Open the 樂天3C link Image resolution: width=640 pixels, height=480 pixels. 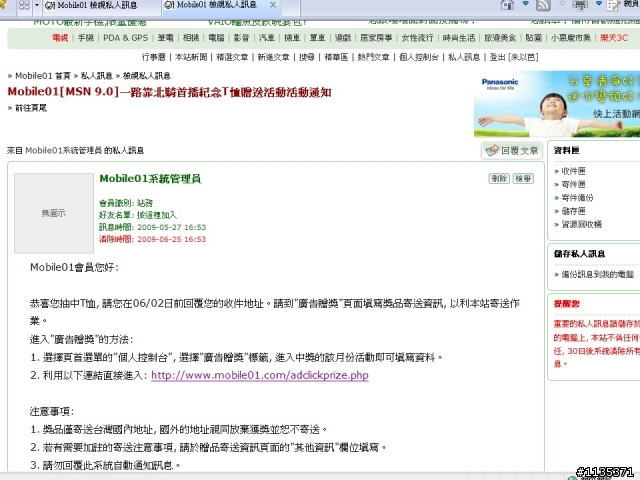614,38
